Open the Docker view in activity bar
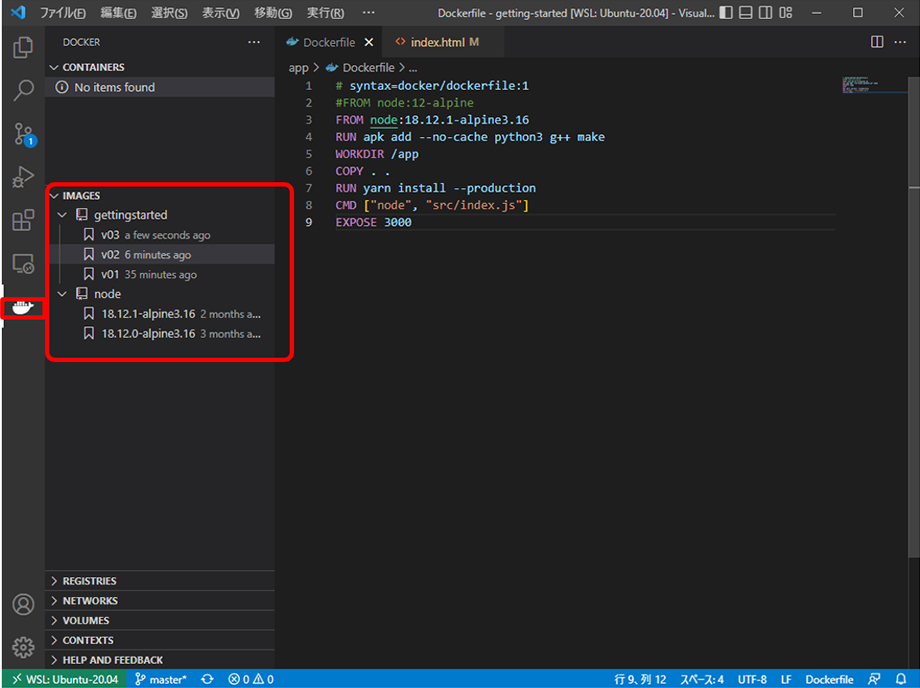 (x=23, y=307)
